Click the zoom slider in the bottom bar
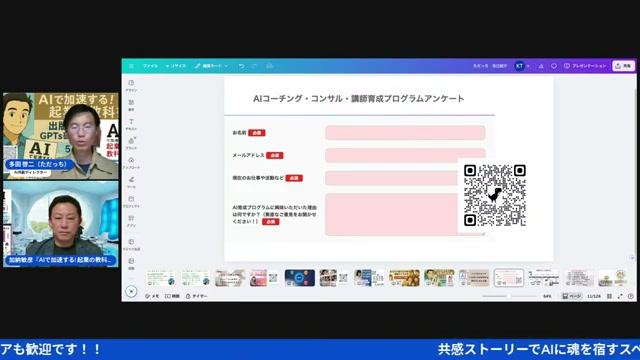 click(x=509, y=296)
